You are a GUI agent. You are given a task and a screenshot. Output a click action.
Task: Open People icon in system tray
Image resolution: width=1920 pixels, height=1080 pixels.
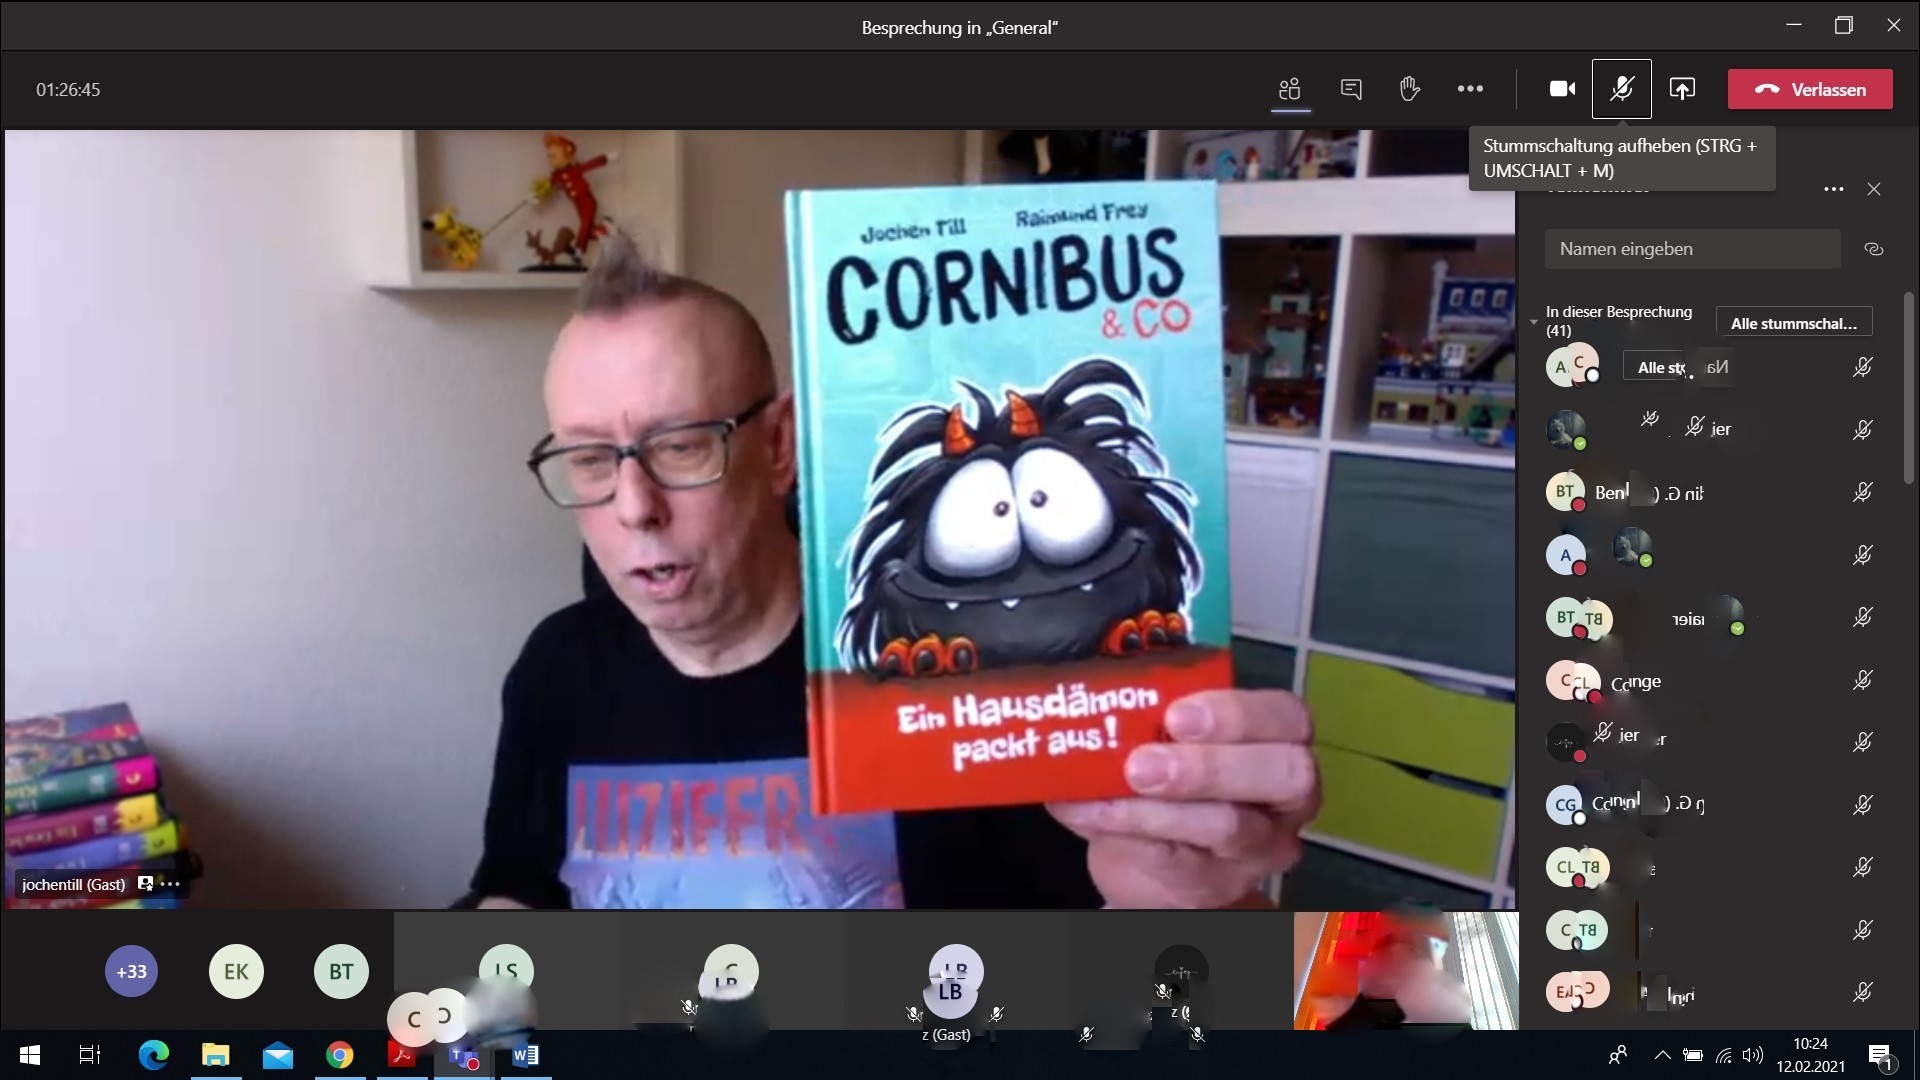(x=1617, y=1055)
